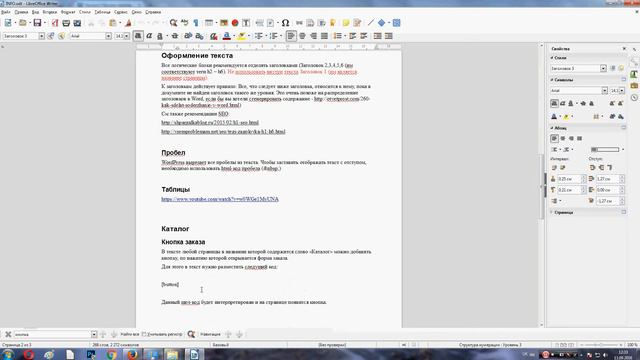Insert a chart with the red circle icon
640x360 pixels.
click(235, 23)
